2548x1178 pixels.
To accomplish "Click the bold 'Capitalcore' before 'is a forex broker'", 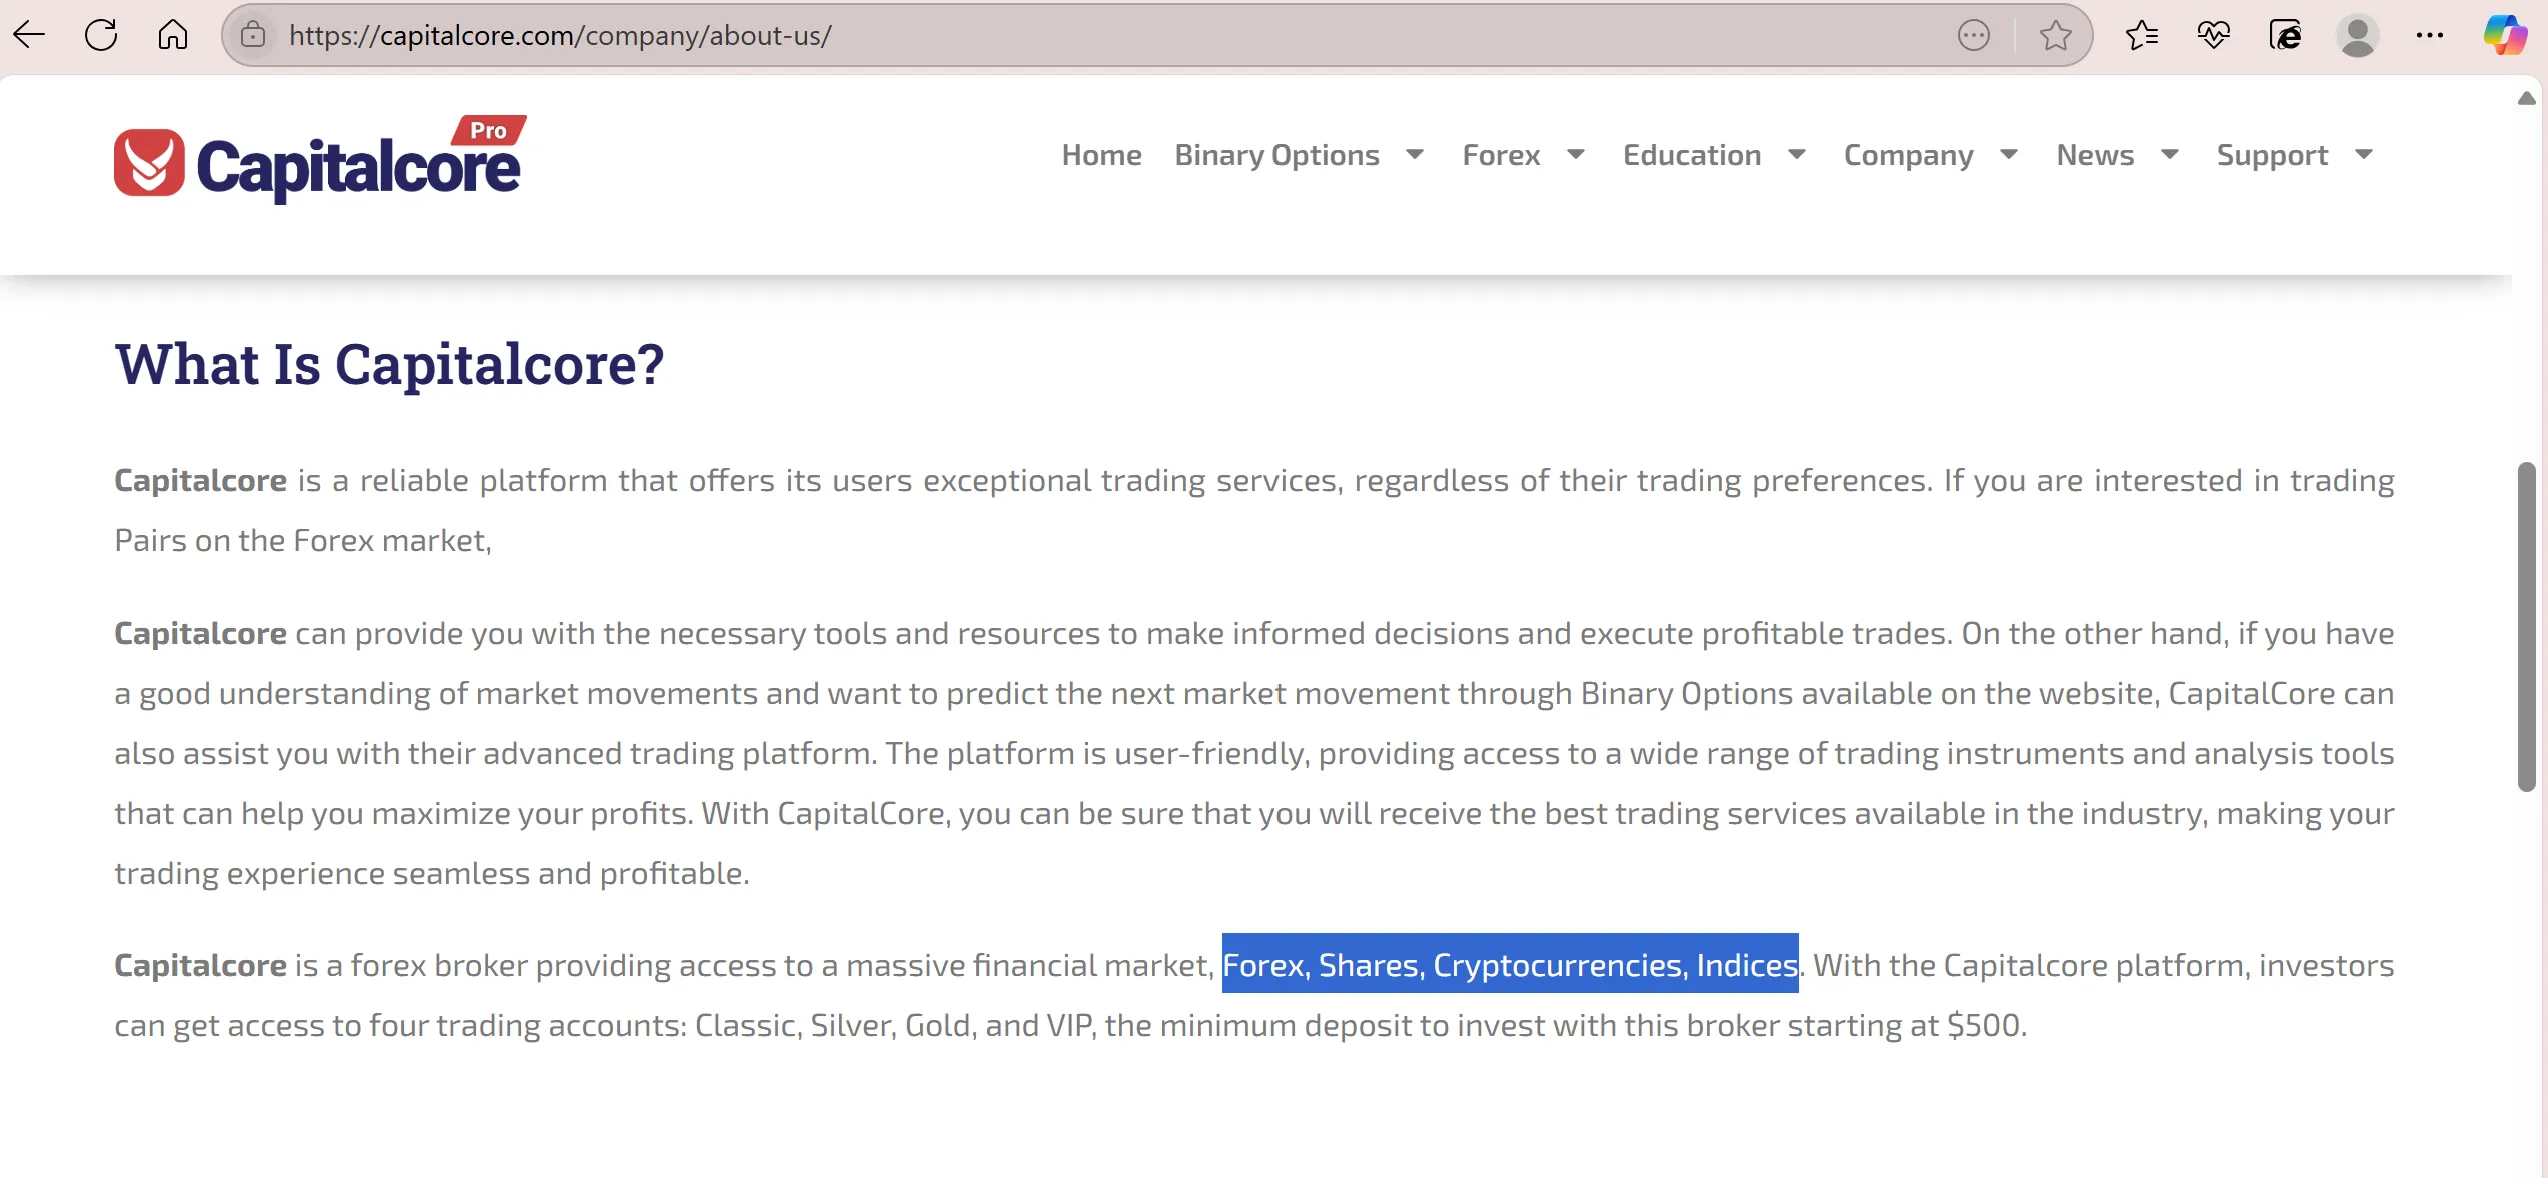I will click(x=200, y=966).
